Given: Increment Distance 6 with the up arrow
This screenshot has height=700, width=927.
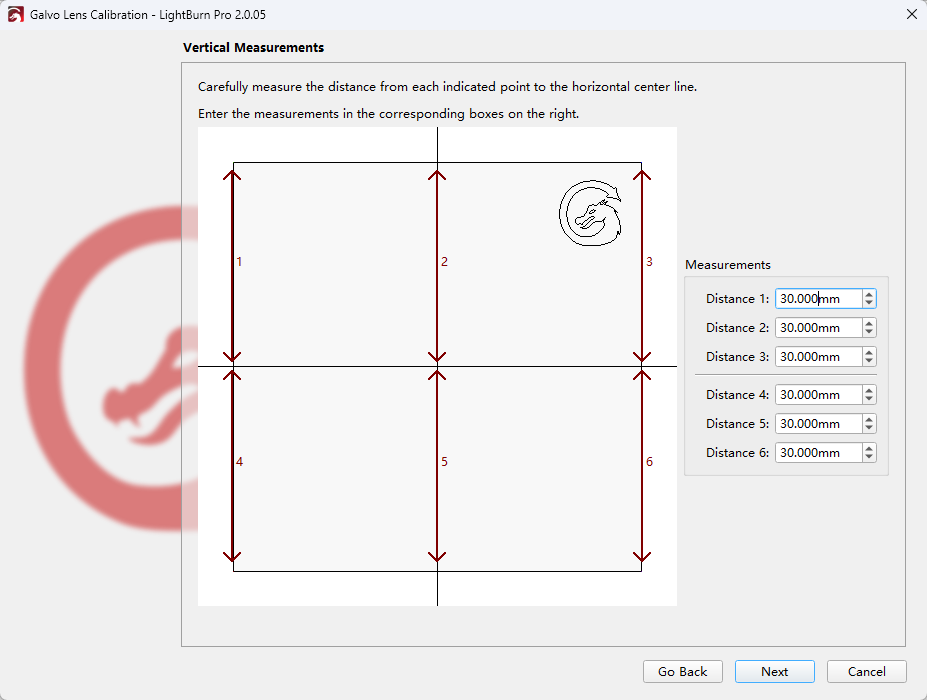Looking at the screenshot, I should click(869, 448).
